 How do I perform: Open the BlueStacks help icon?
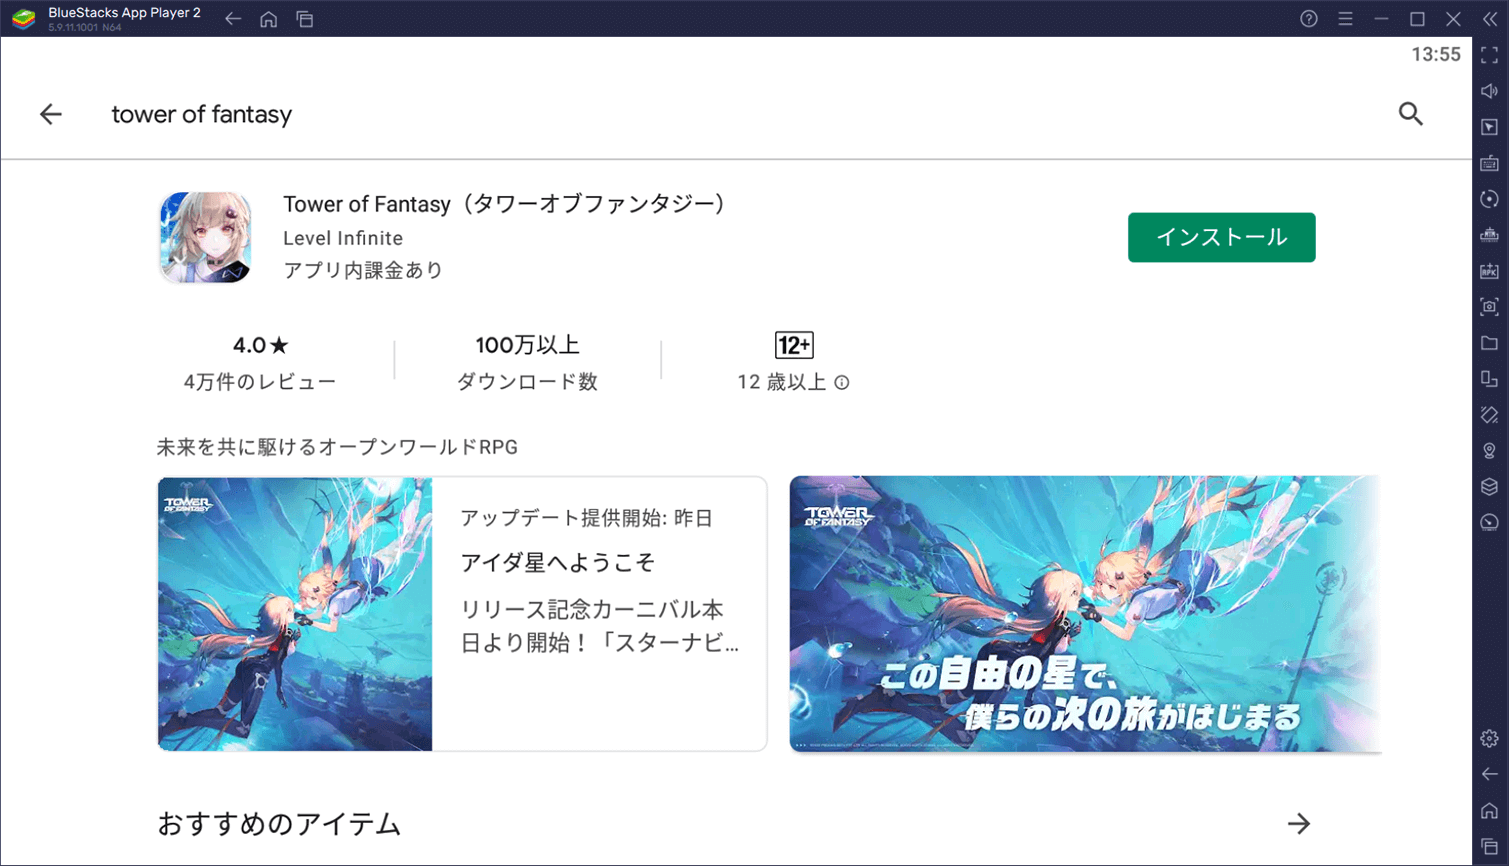click(x=1309, y=19)
